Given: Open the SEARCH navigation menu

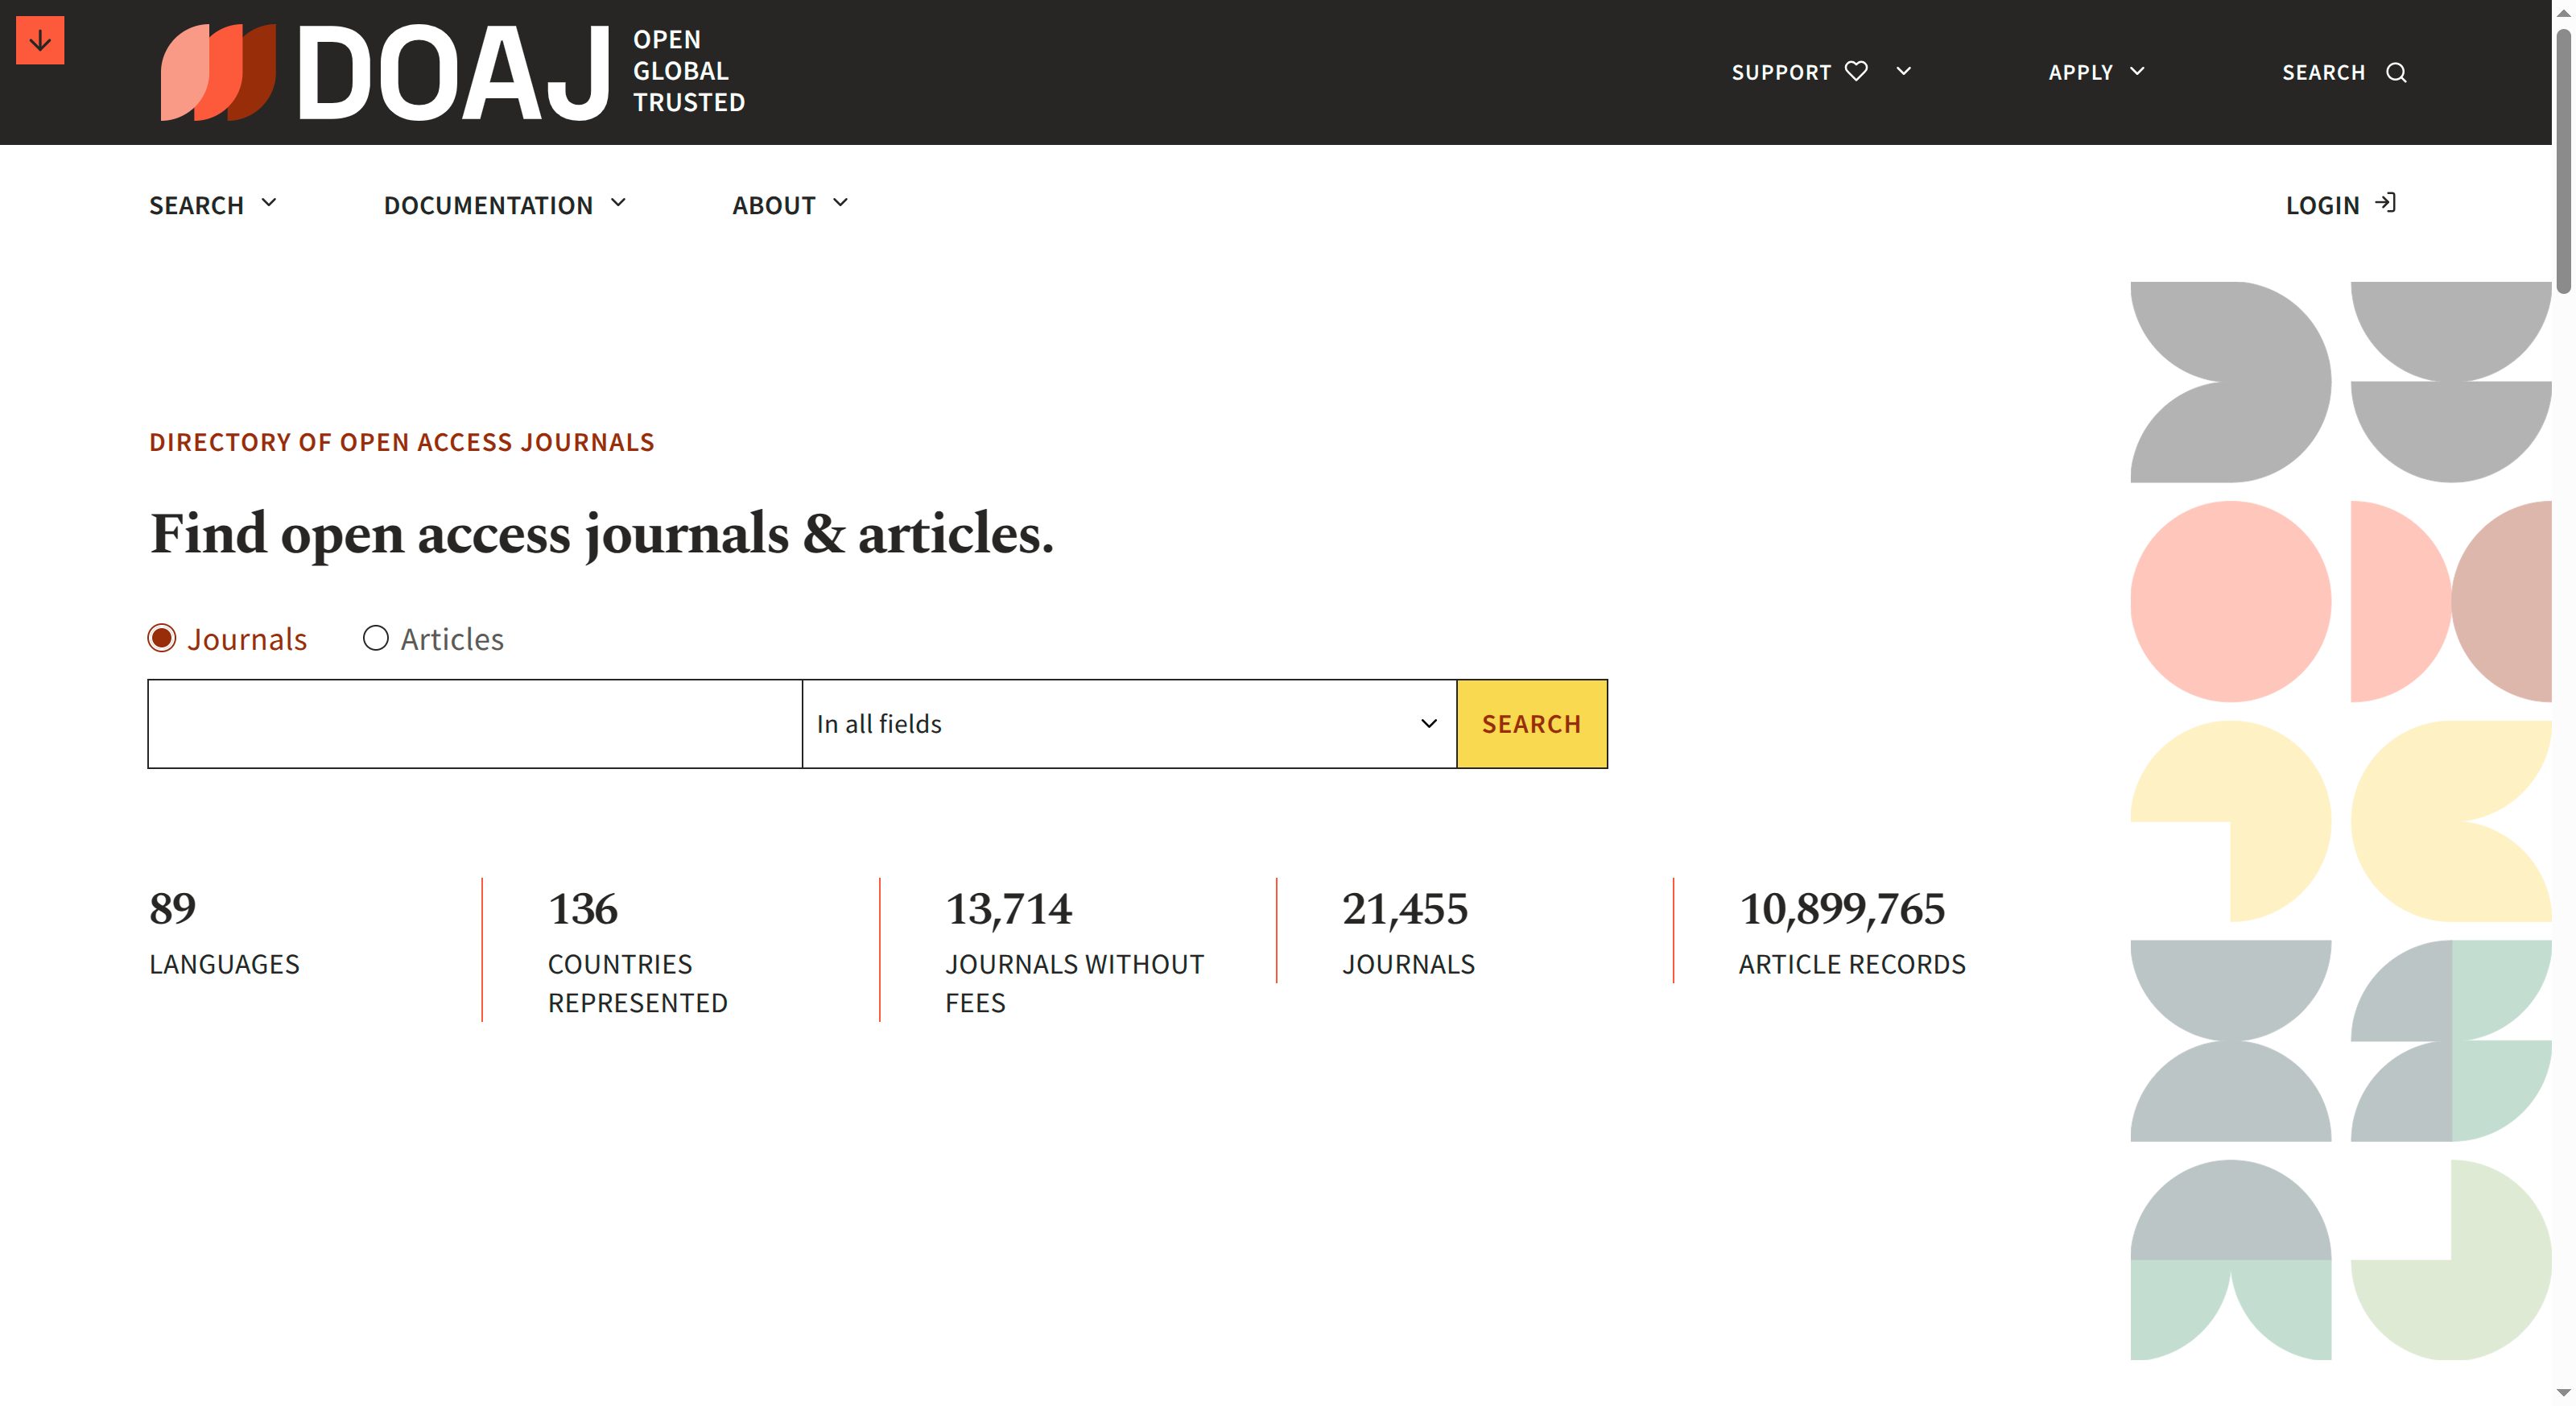Looking at the screenshot, I should (197, 205).
